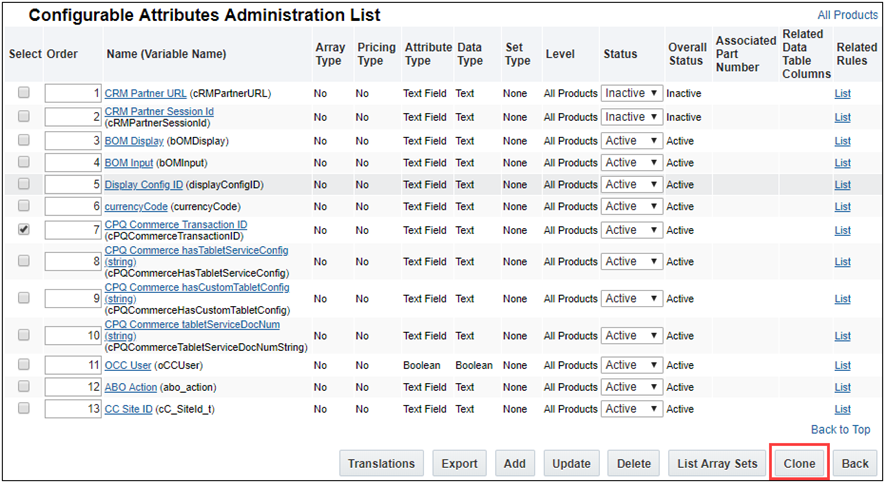Click the Delete button
The height and width of the screenshot is (483, 885).
point(633,463)
